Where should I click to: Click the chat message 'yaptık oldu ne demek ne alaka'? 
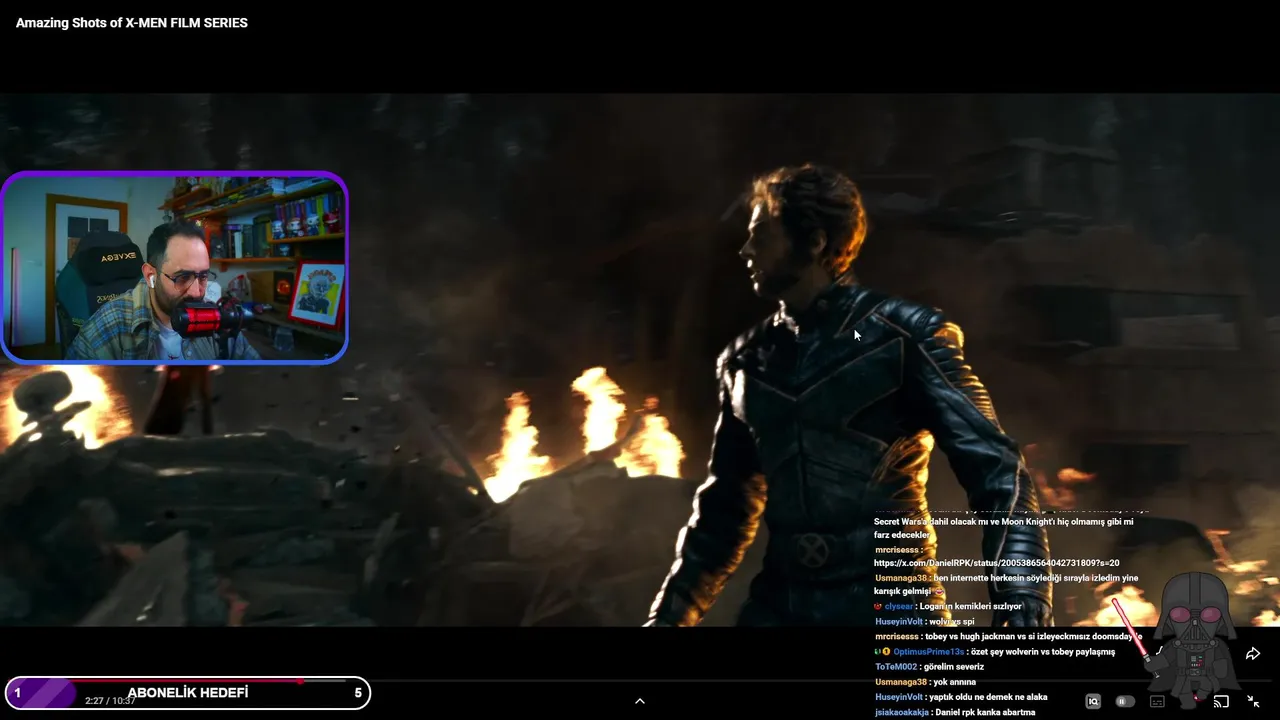[x=990, y=697]
